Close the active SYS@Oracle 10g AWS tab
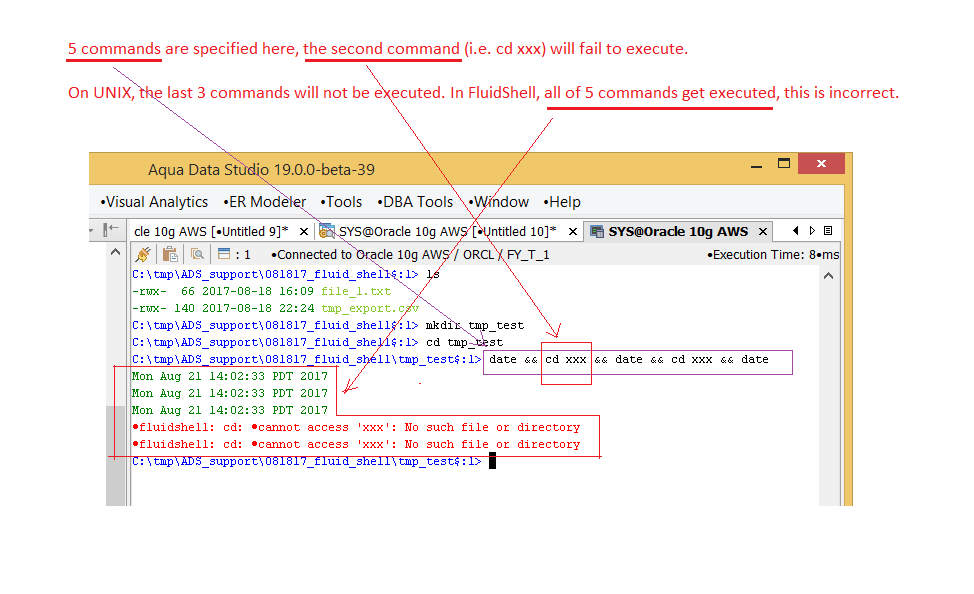This screenshot has height=594, width=974. tap(763, 232)
